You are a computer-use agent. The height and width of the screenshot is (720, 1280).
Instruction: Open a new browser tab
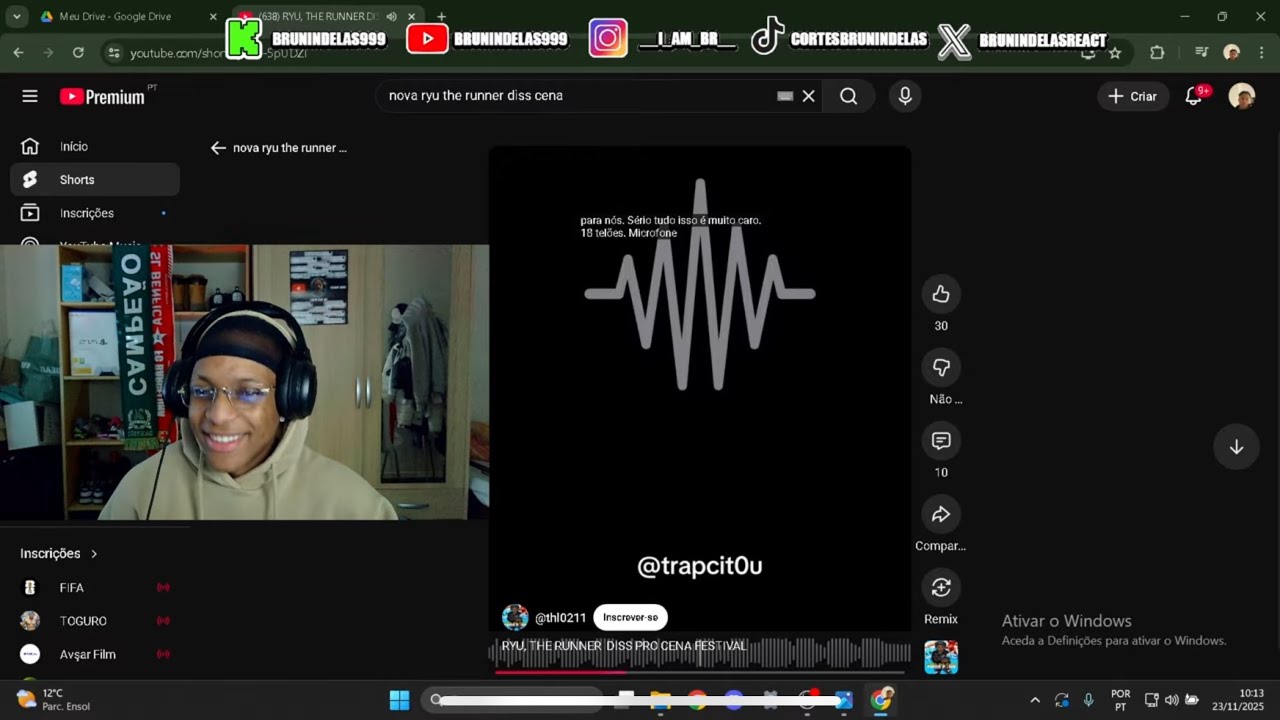click(x=441, y=17)
